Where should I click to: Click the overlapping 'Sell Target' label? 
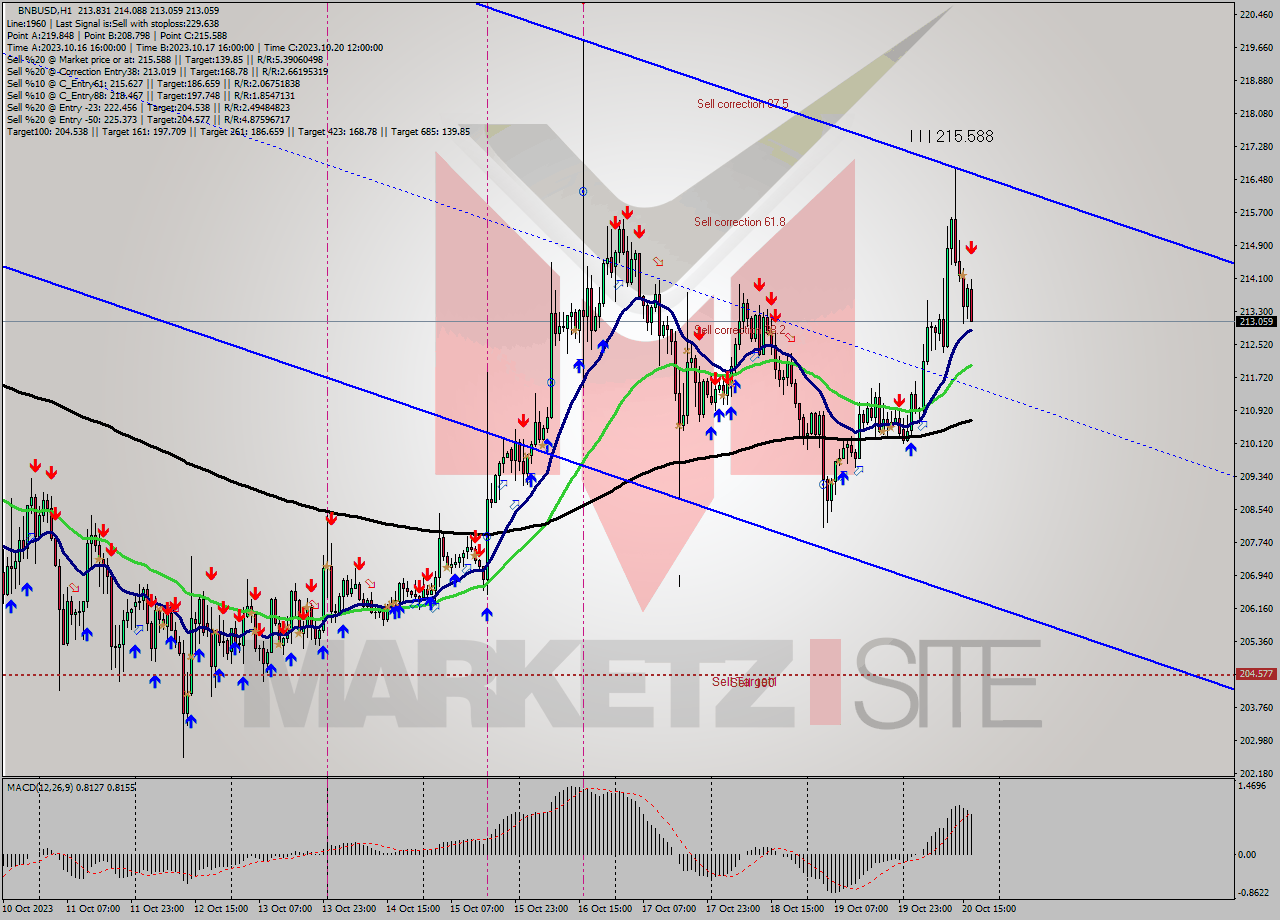[x=744, y=682]
